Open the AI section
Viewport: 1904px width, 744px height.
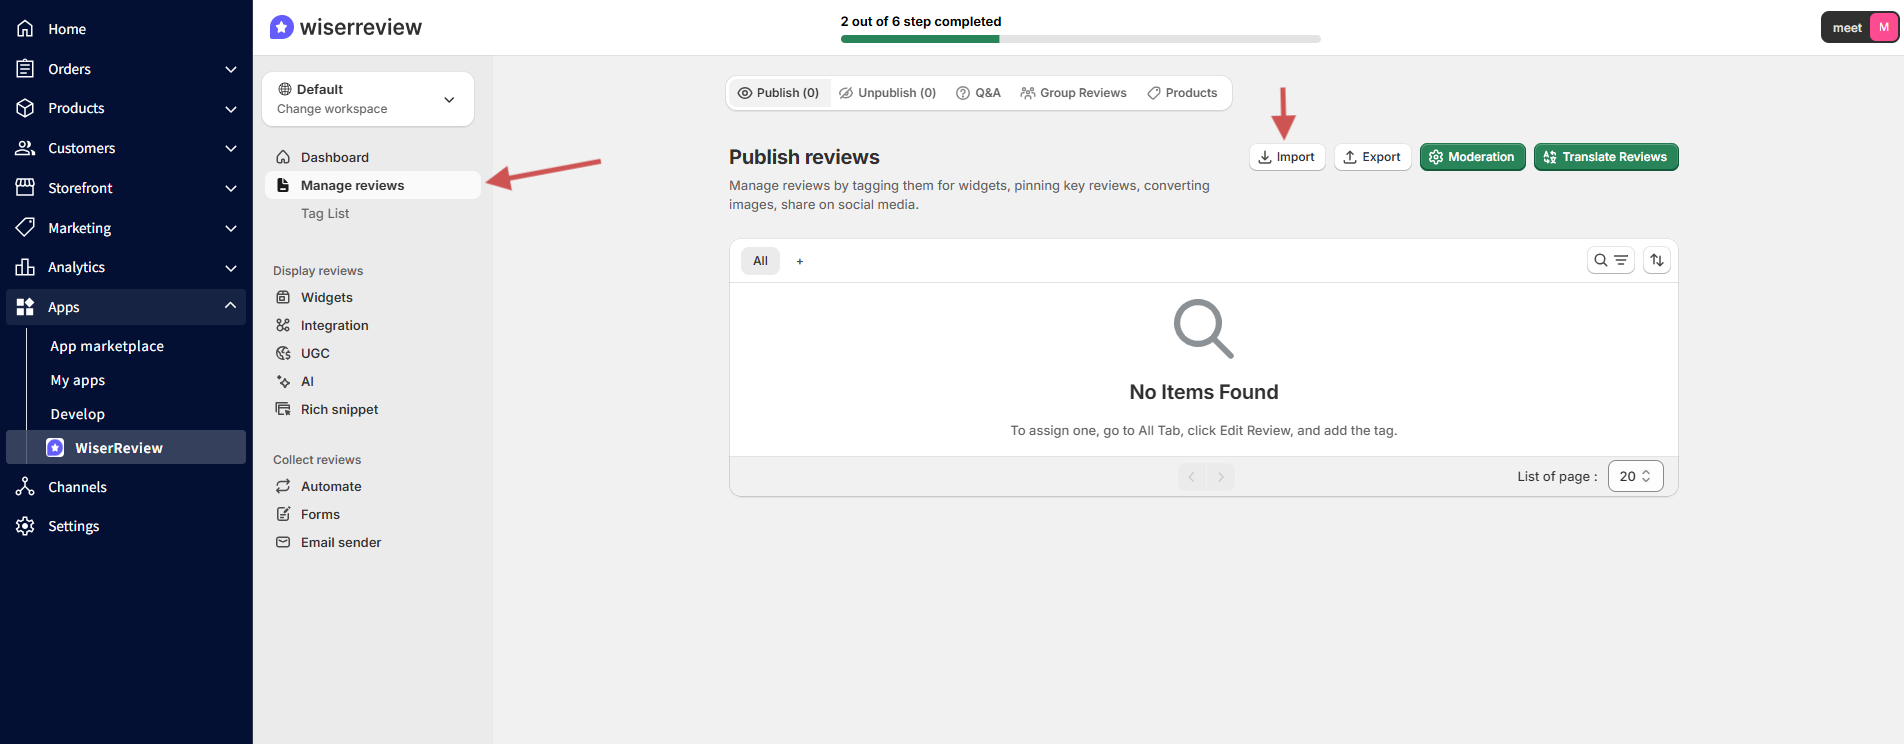click(307, 381)
